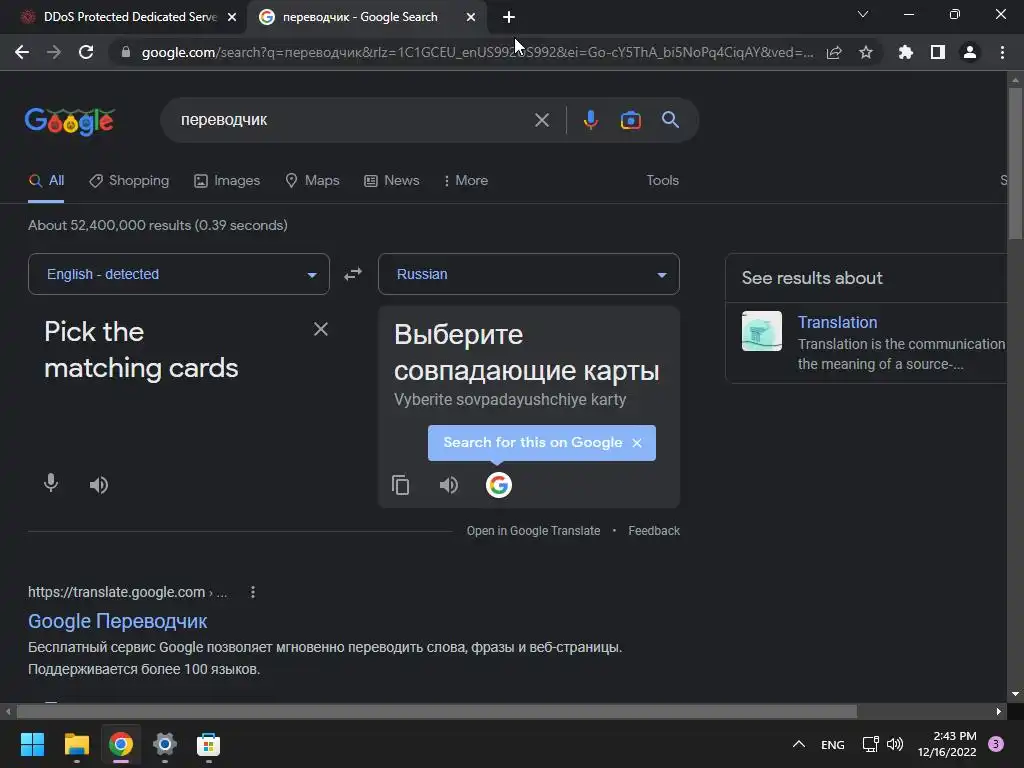Expand the More search filters menu

point(465,181)
